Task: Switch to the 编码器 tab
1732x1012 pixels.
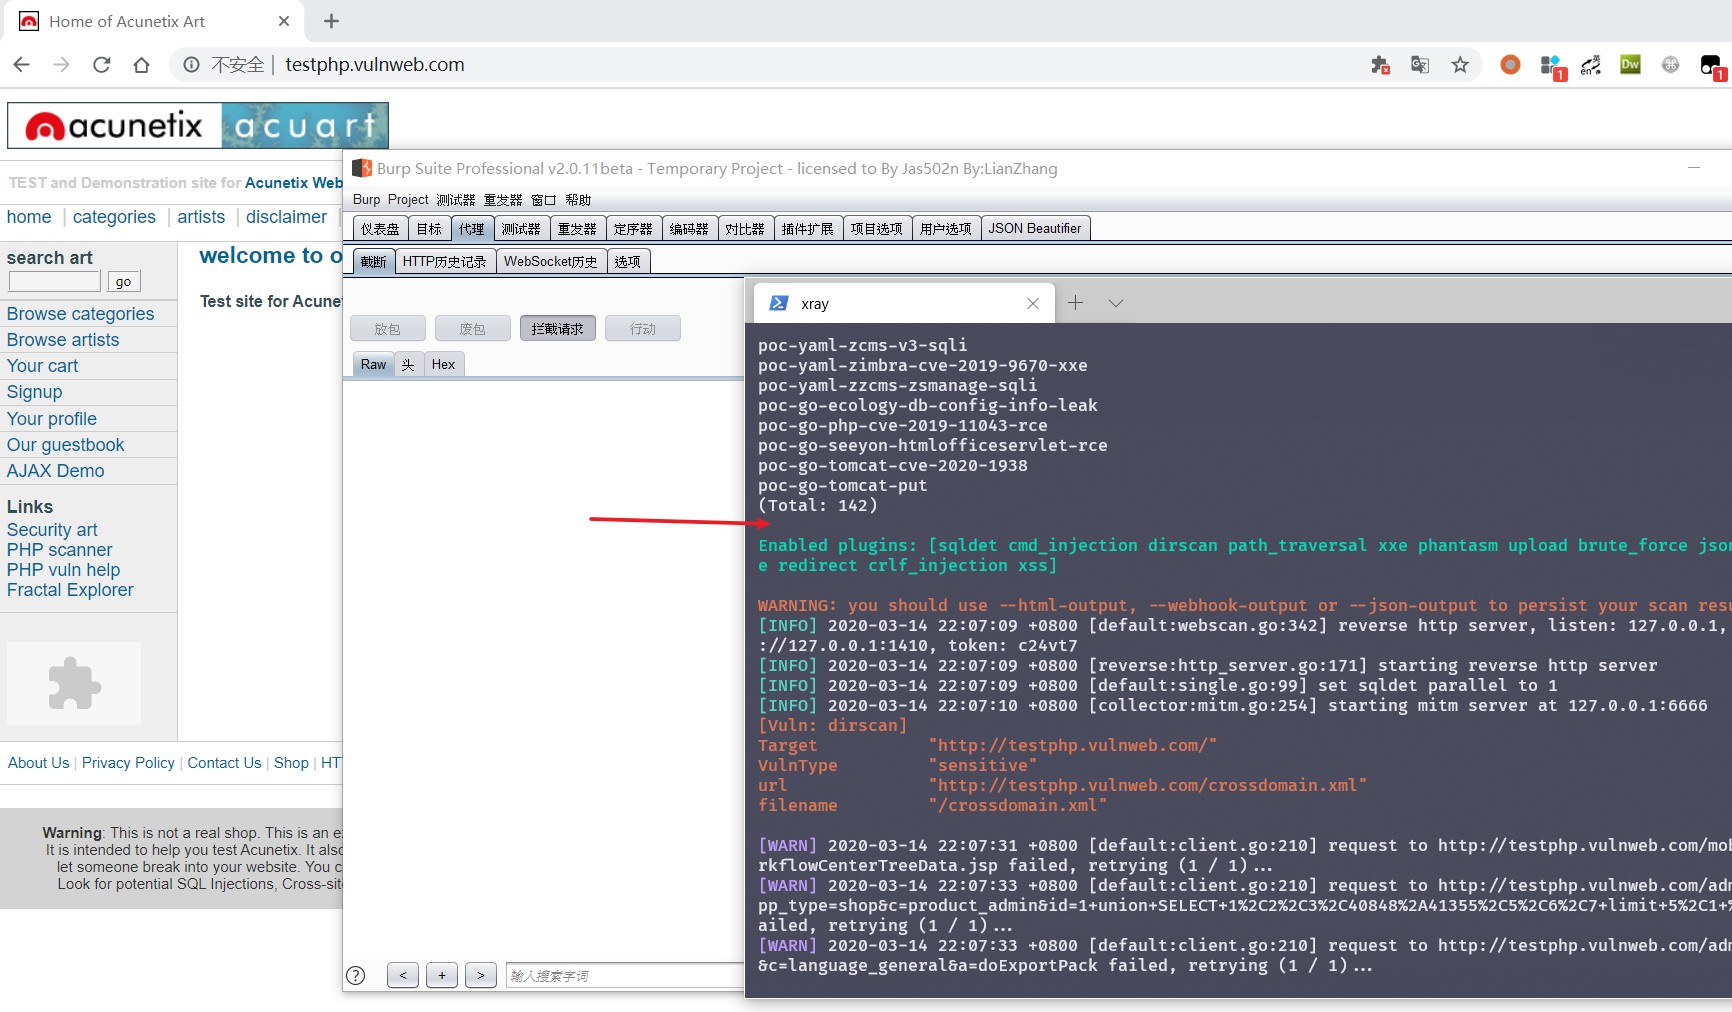Action: tap(689, 229)
